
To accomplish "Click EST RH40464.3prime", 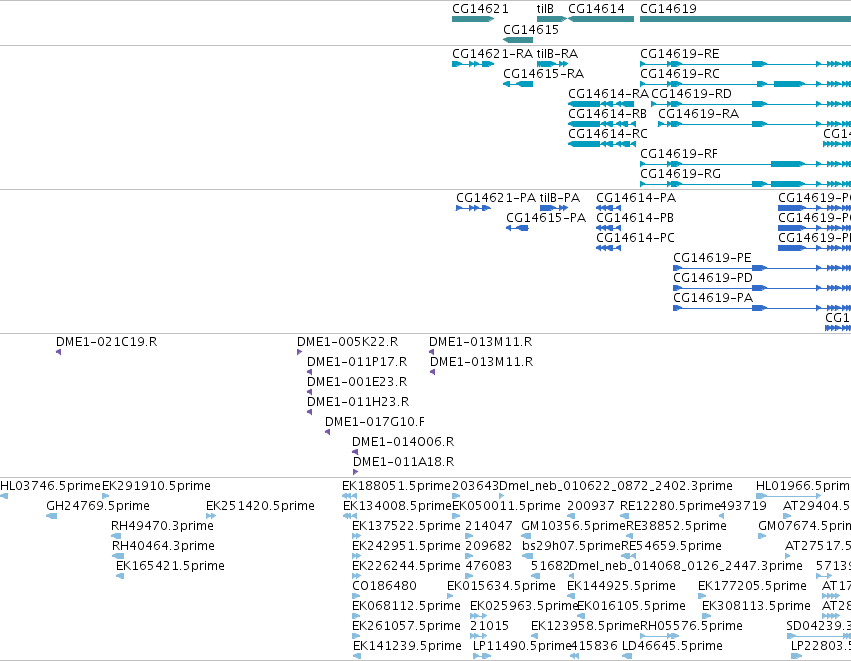I will coord(163,546).
